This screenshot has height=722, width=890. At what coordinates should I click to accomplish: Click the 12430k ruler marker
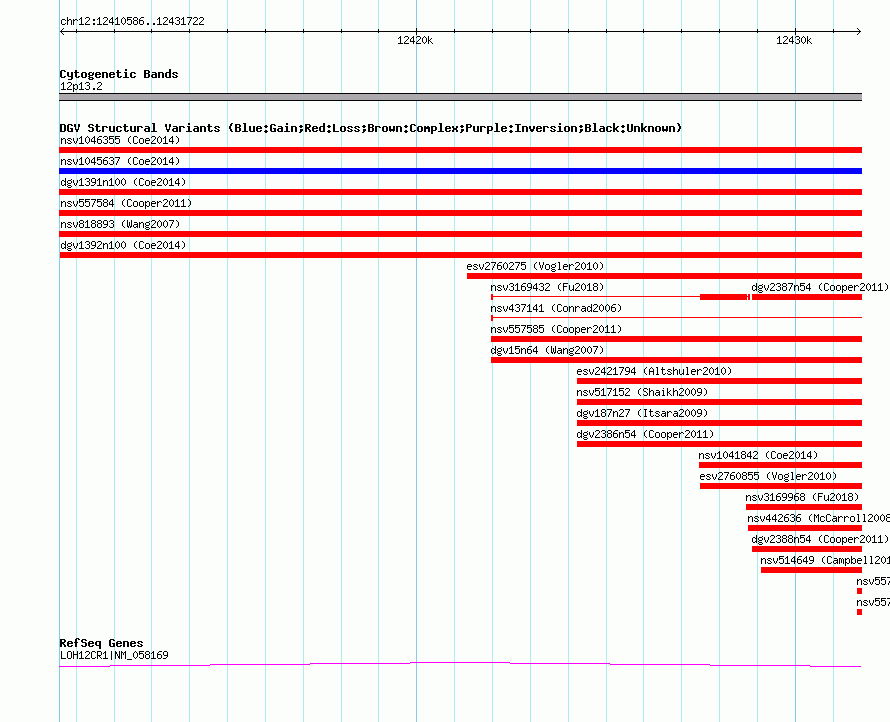pyautogui.click(x=794, y=40)
